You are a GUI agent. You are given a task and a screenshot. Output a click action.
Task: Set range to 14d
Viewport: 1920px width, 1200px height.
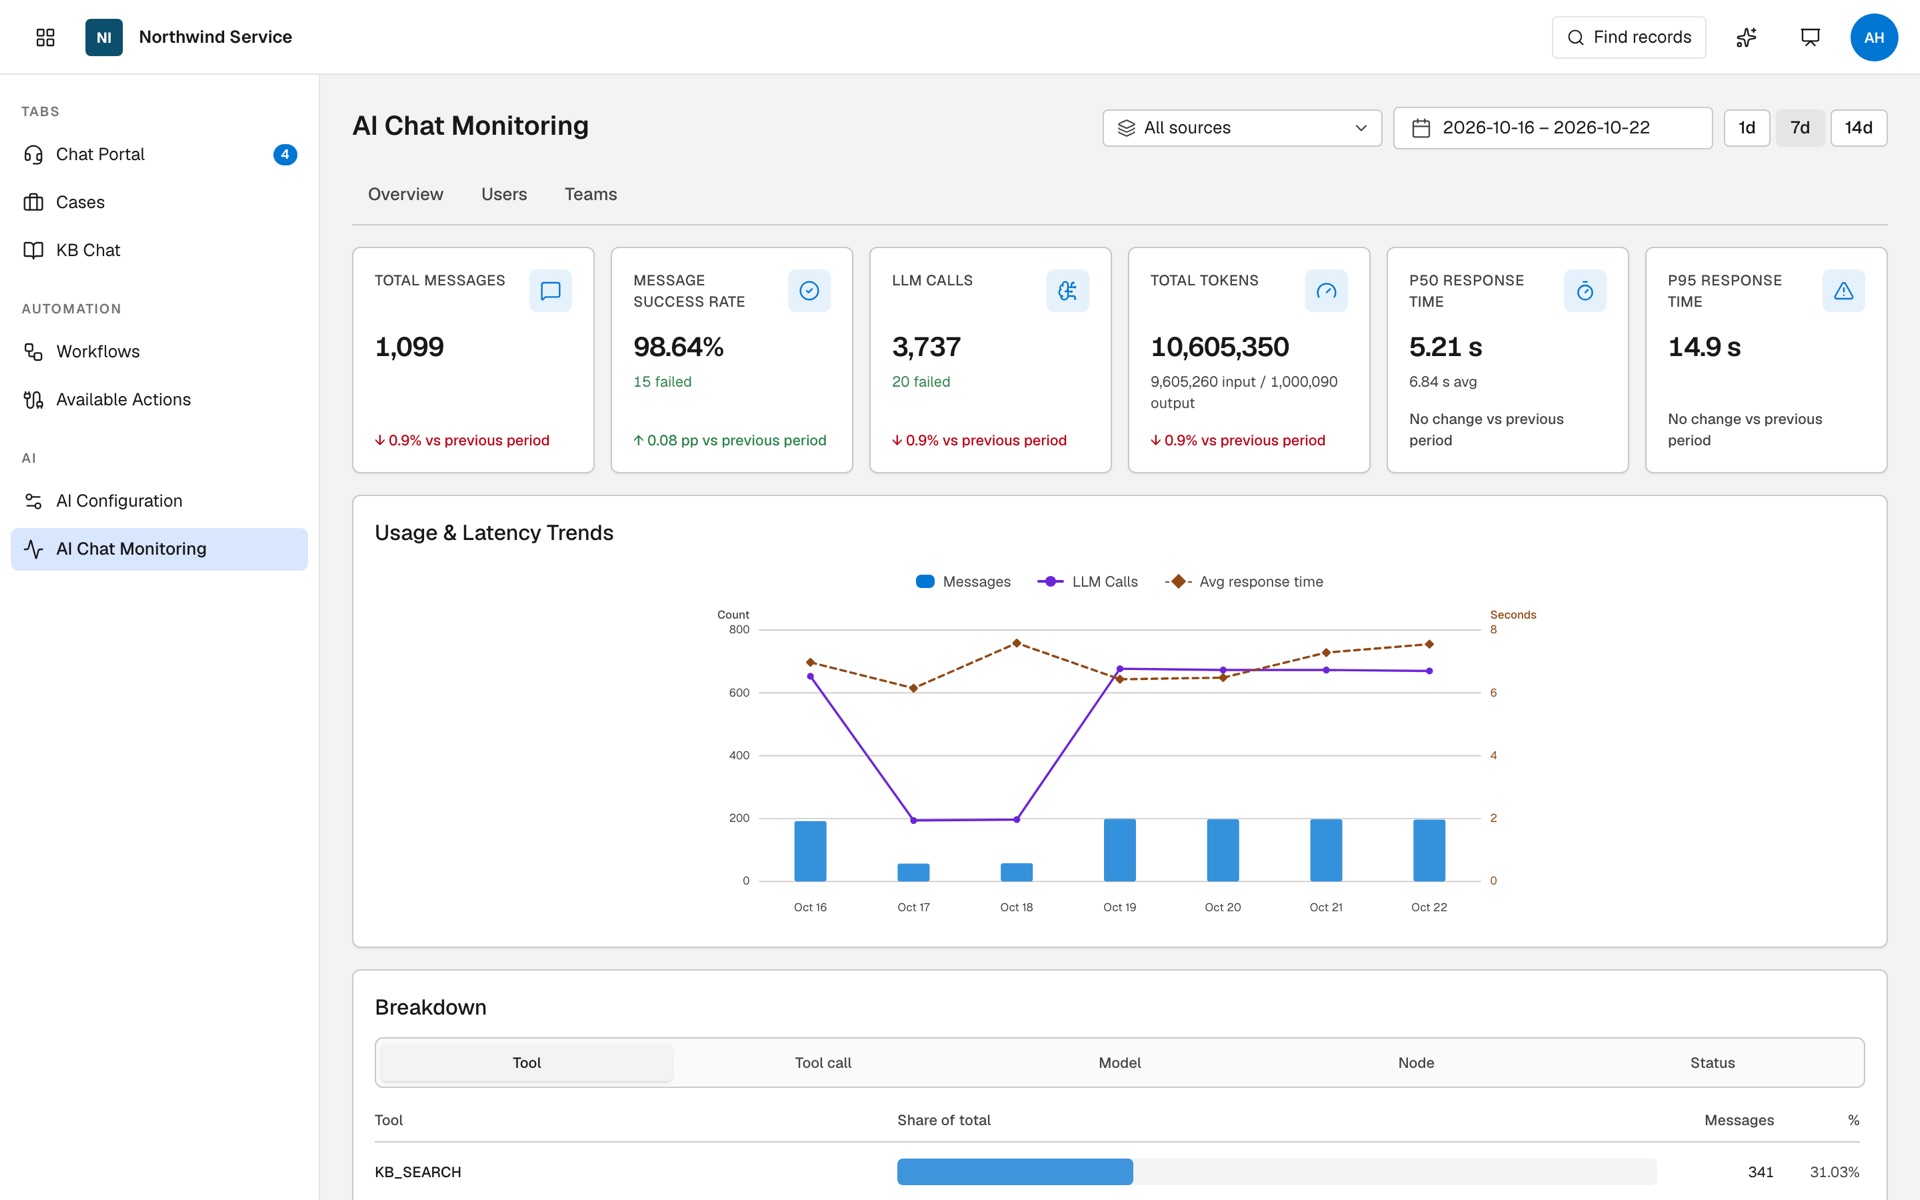point(1859,128)
